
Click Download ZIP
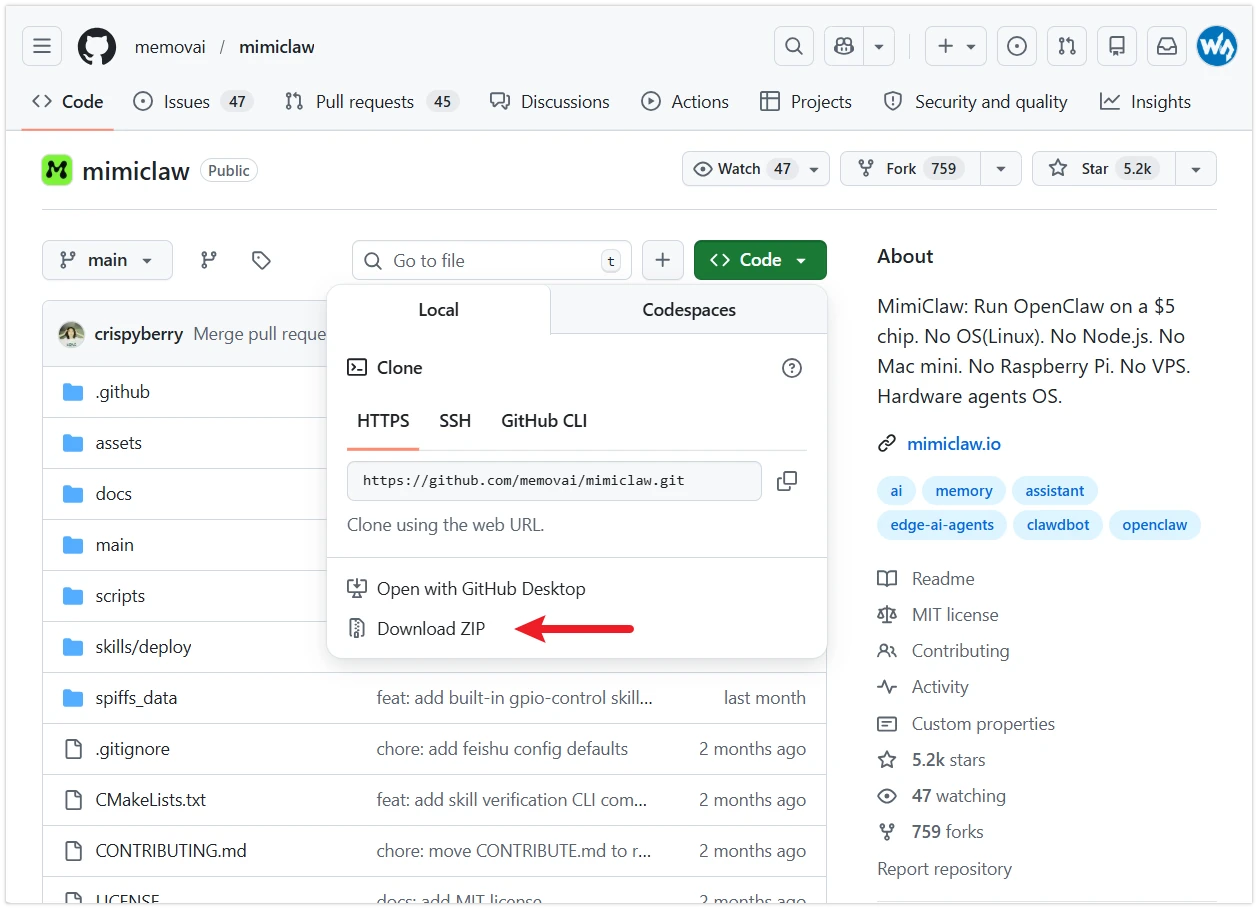(430, 629)
